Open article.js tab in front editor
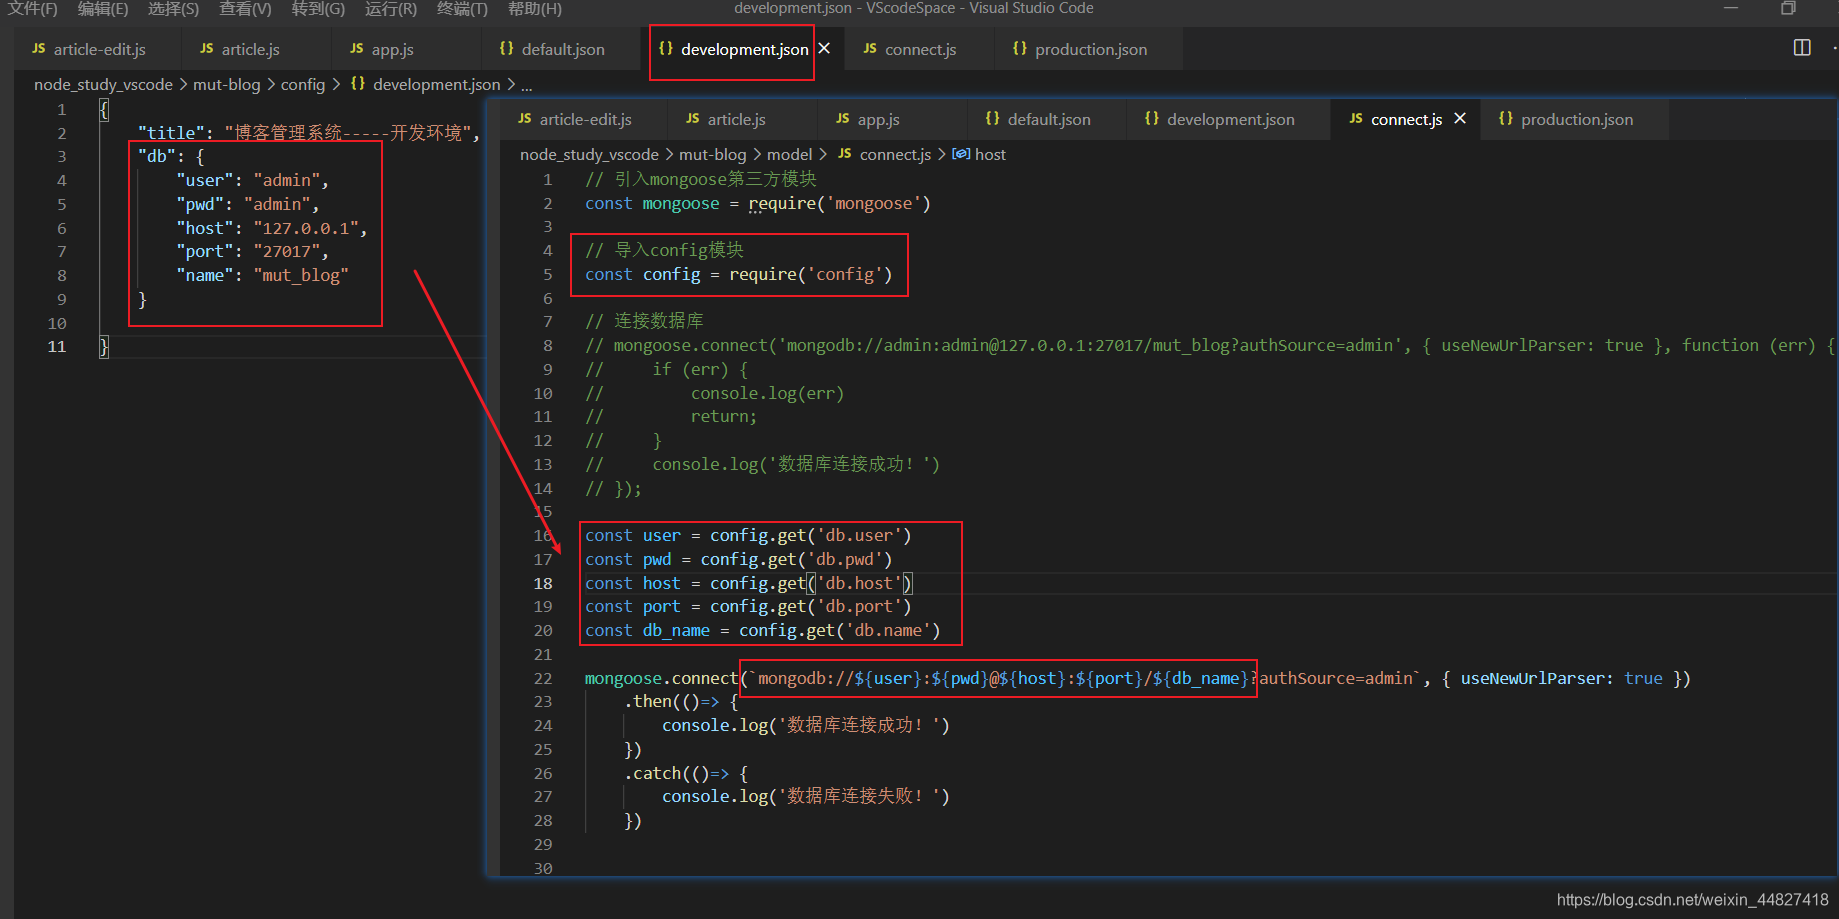This screenshot has width=1839, height=919. (x=736, y=119)
